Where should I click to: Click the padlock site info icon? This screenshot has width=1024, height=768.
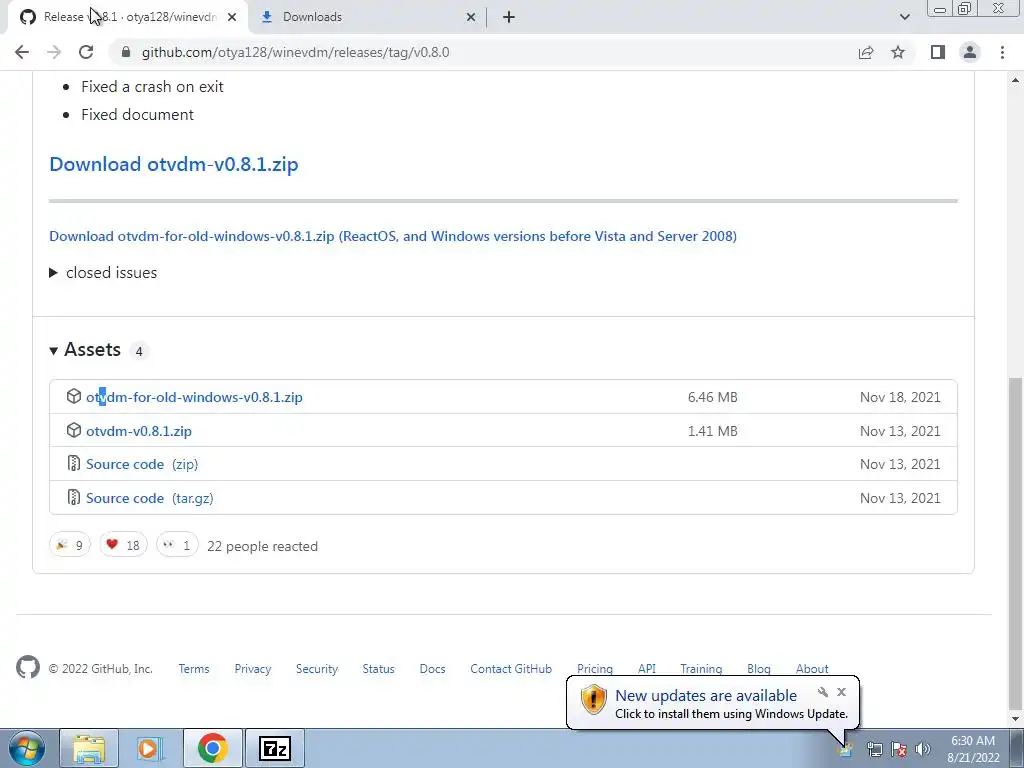coord(126,52)
